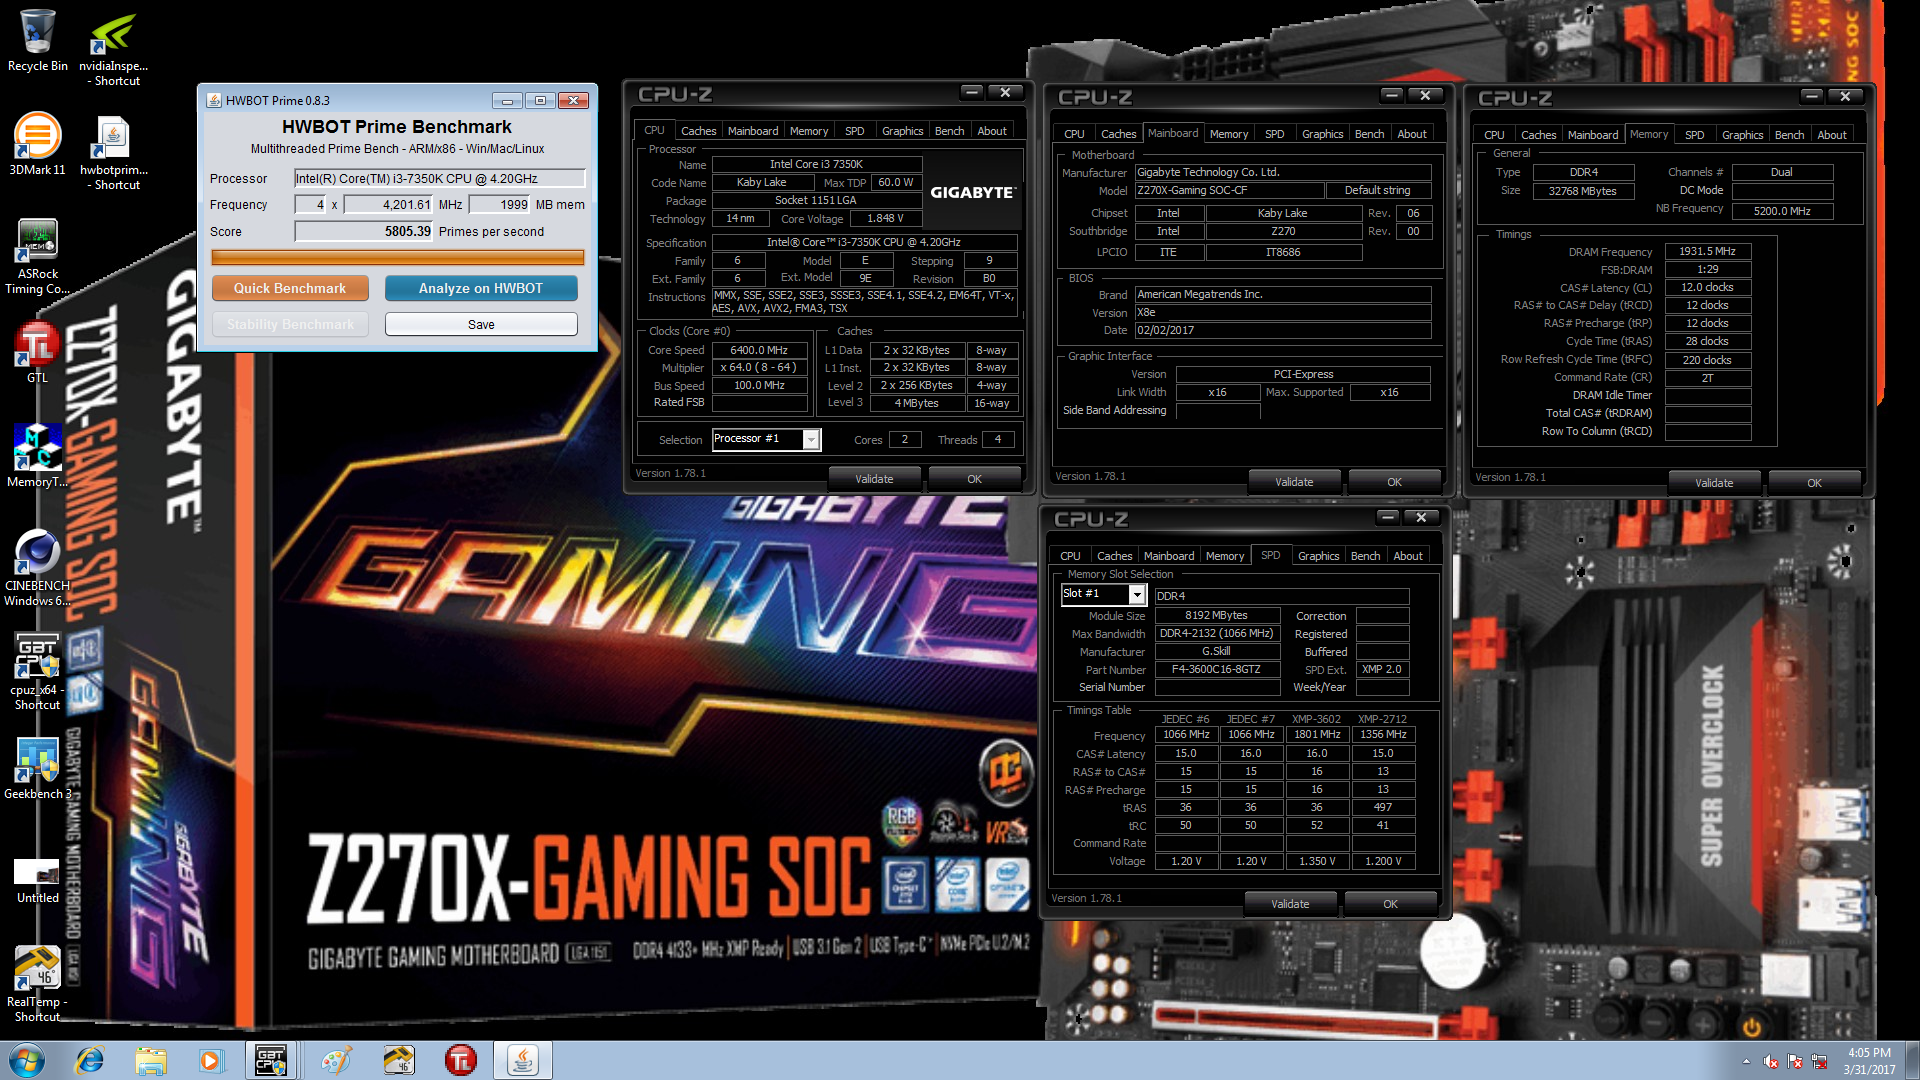Click OK in Mainboard CPU-Z window
The image size is (1920, 1080).
click(1394, 482)
